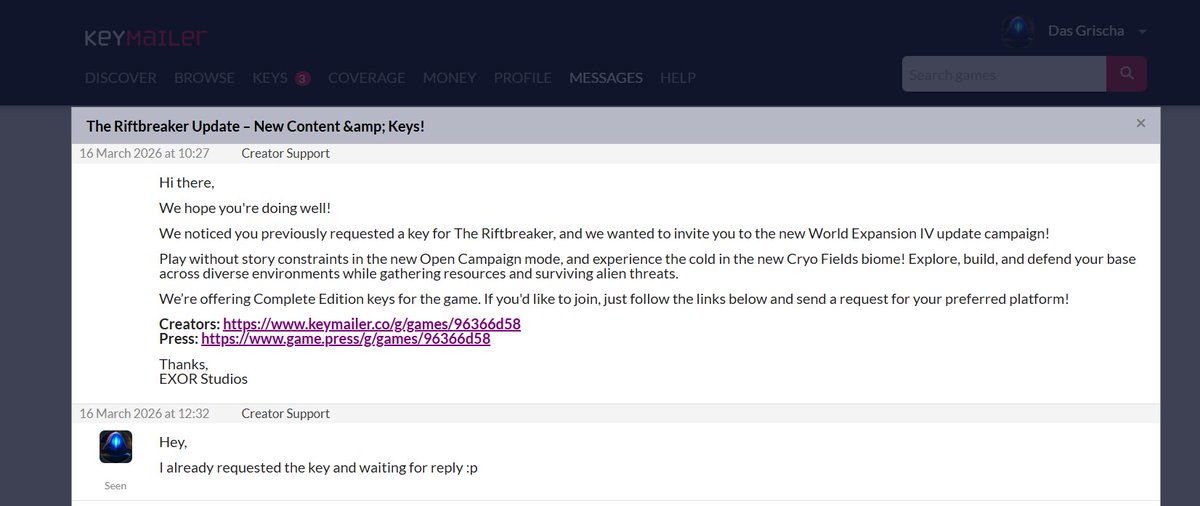1200x506 pixels.
Task: Open the Press game.press link
Action: 346,339
